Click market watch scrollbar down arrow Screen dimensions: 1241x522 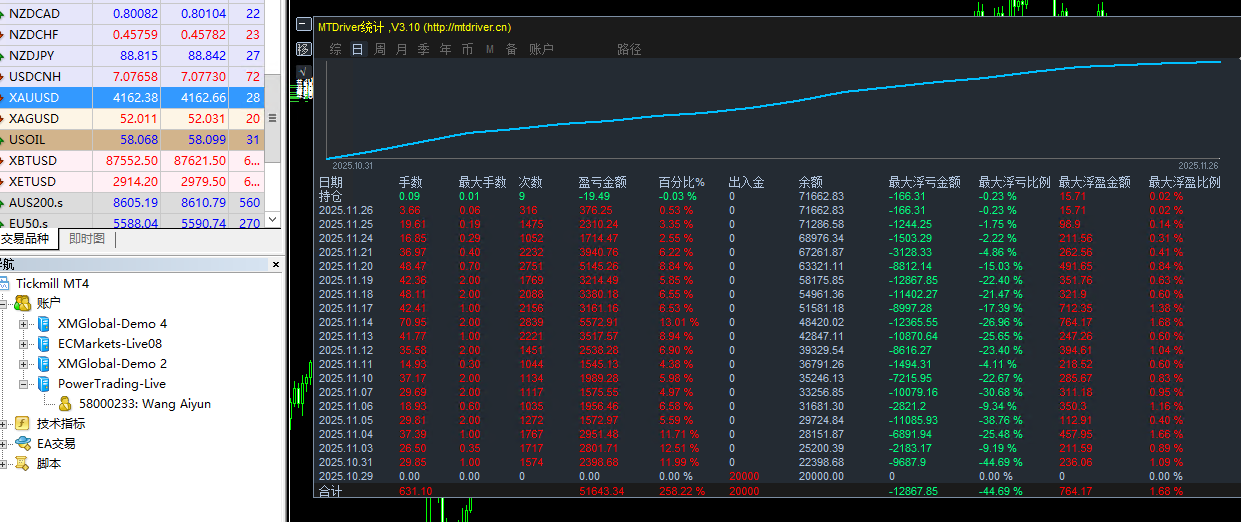tap(273, 218)
